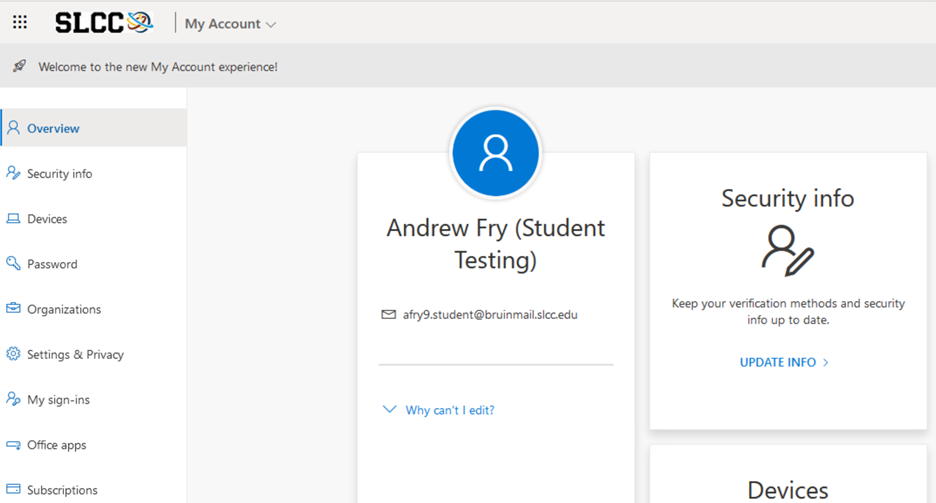Click Keep your verification methods description text
This screenshot has width=936, height=503.
788,311
